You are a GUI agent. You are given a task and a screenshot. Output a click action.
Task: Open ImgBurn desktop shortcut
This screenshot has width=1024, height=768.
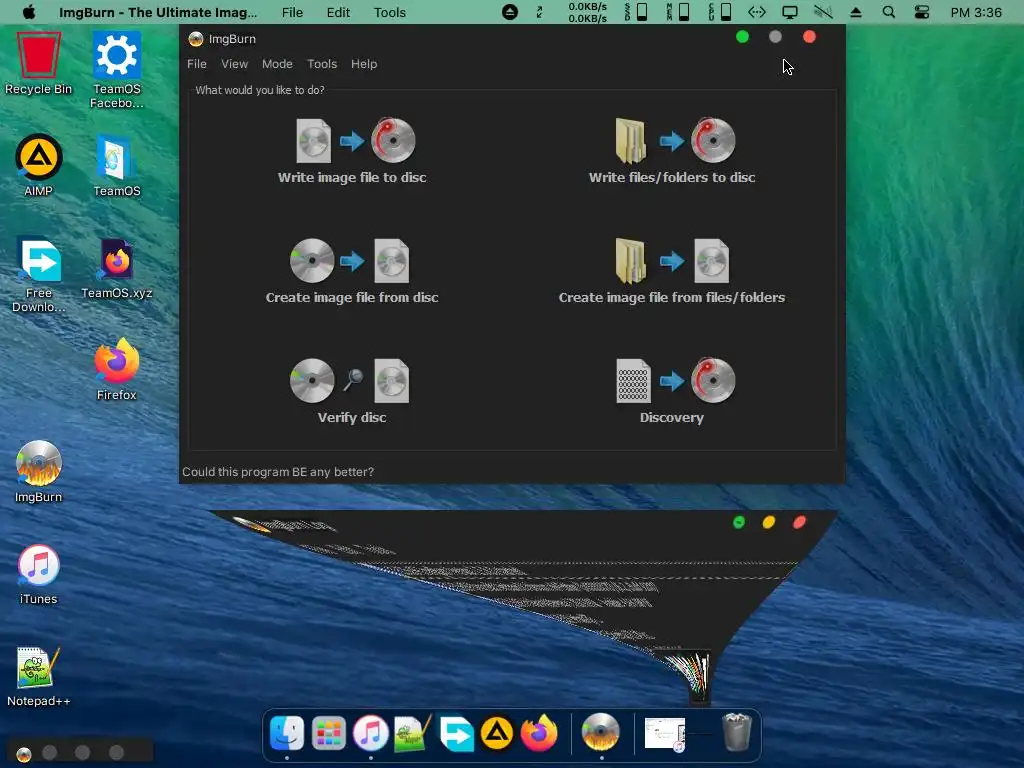[x=39, y=472]
